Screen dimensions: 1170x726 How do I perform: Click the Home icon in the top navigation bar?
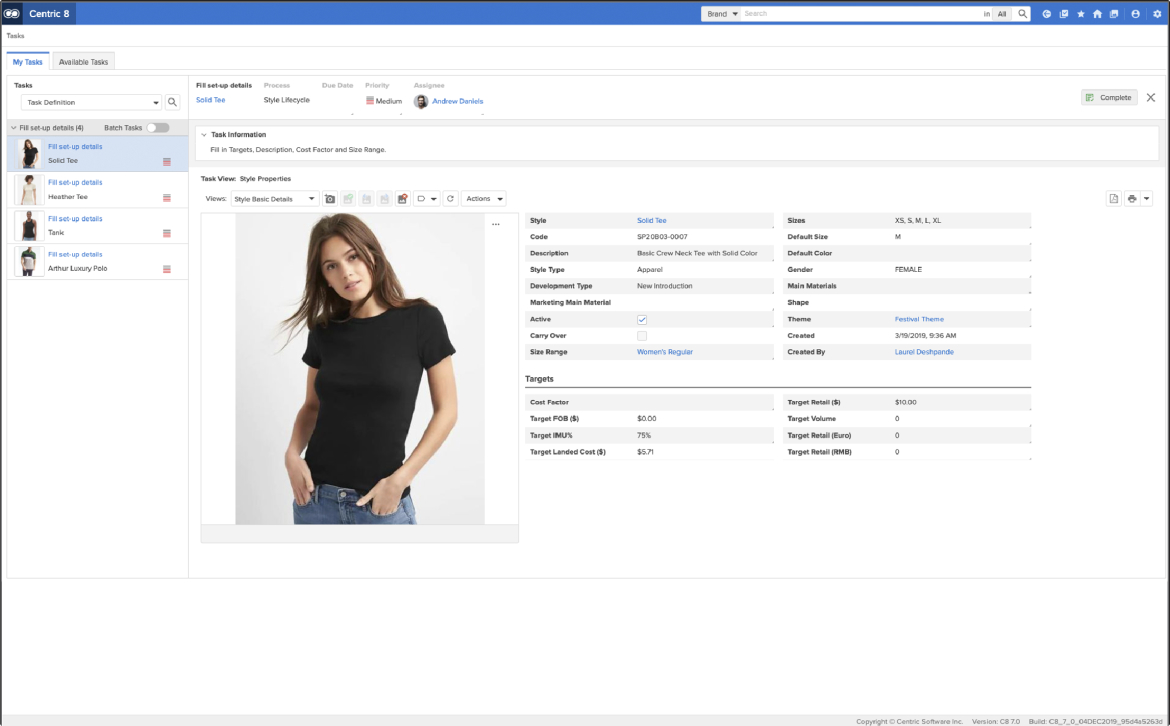pos(1098,13)
